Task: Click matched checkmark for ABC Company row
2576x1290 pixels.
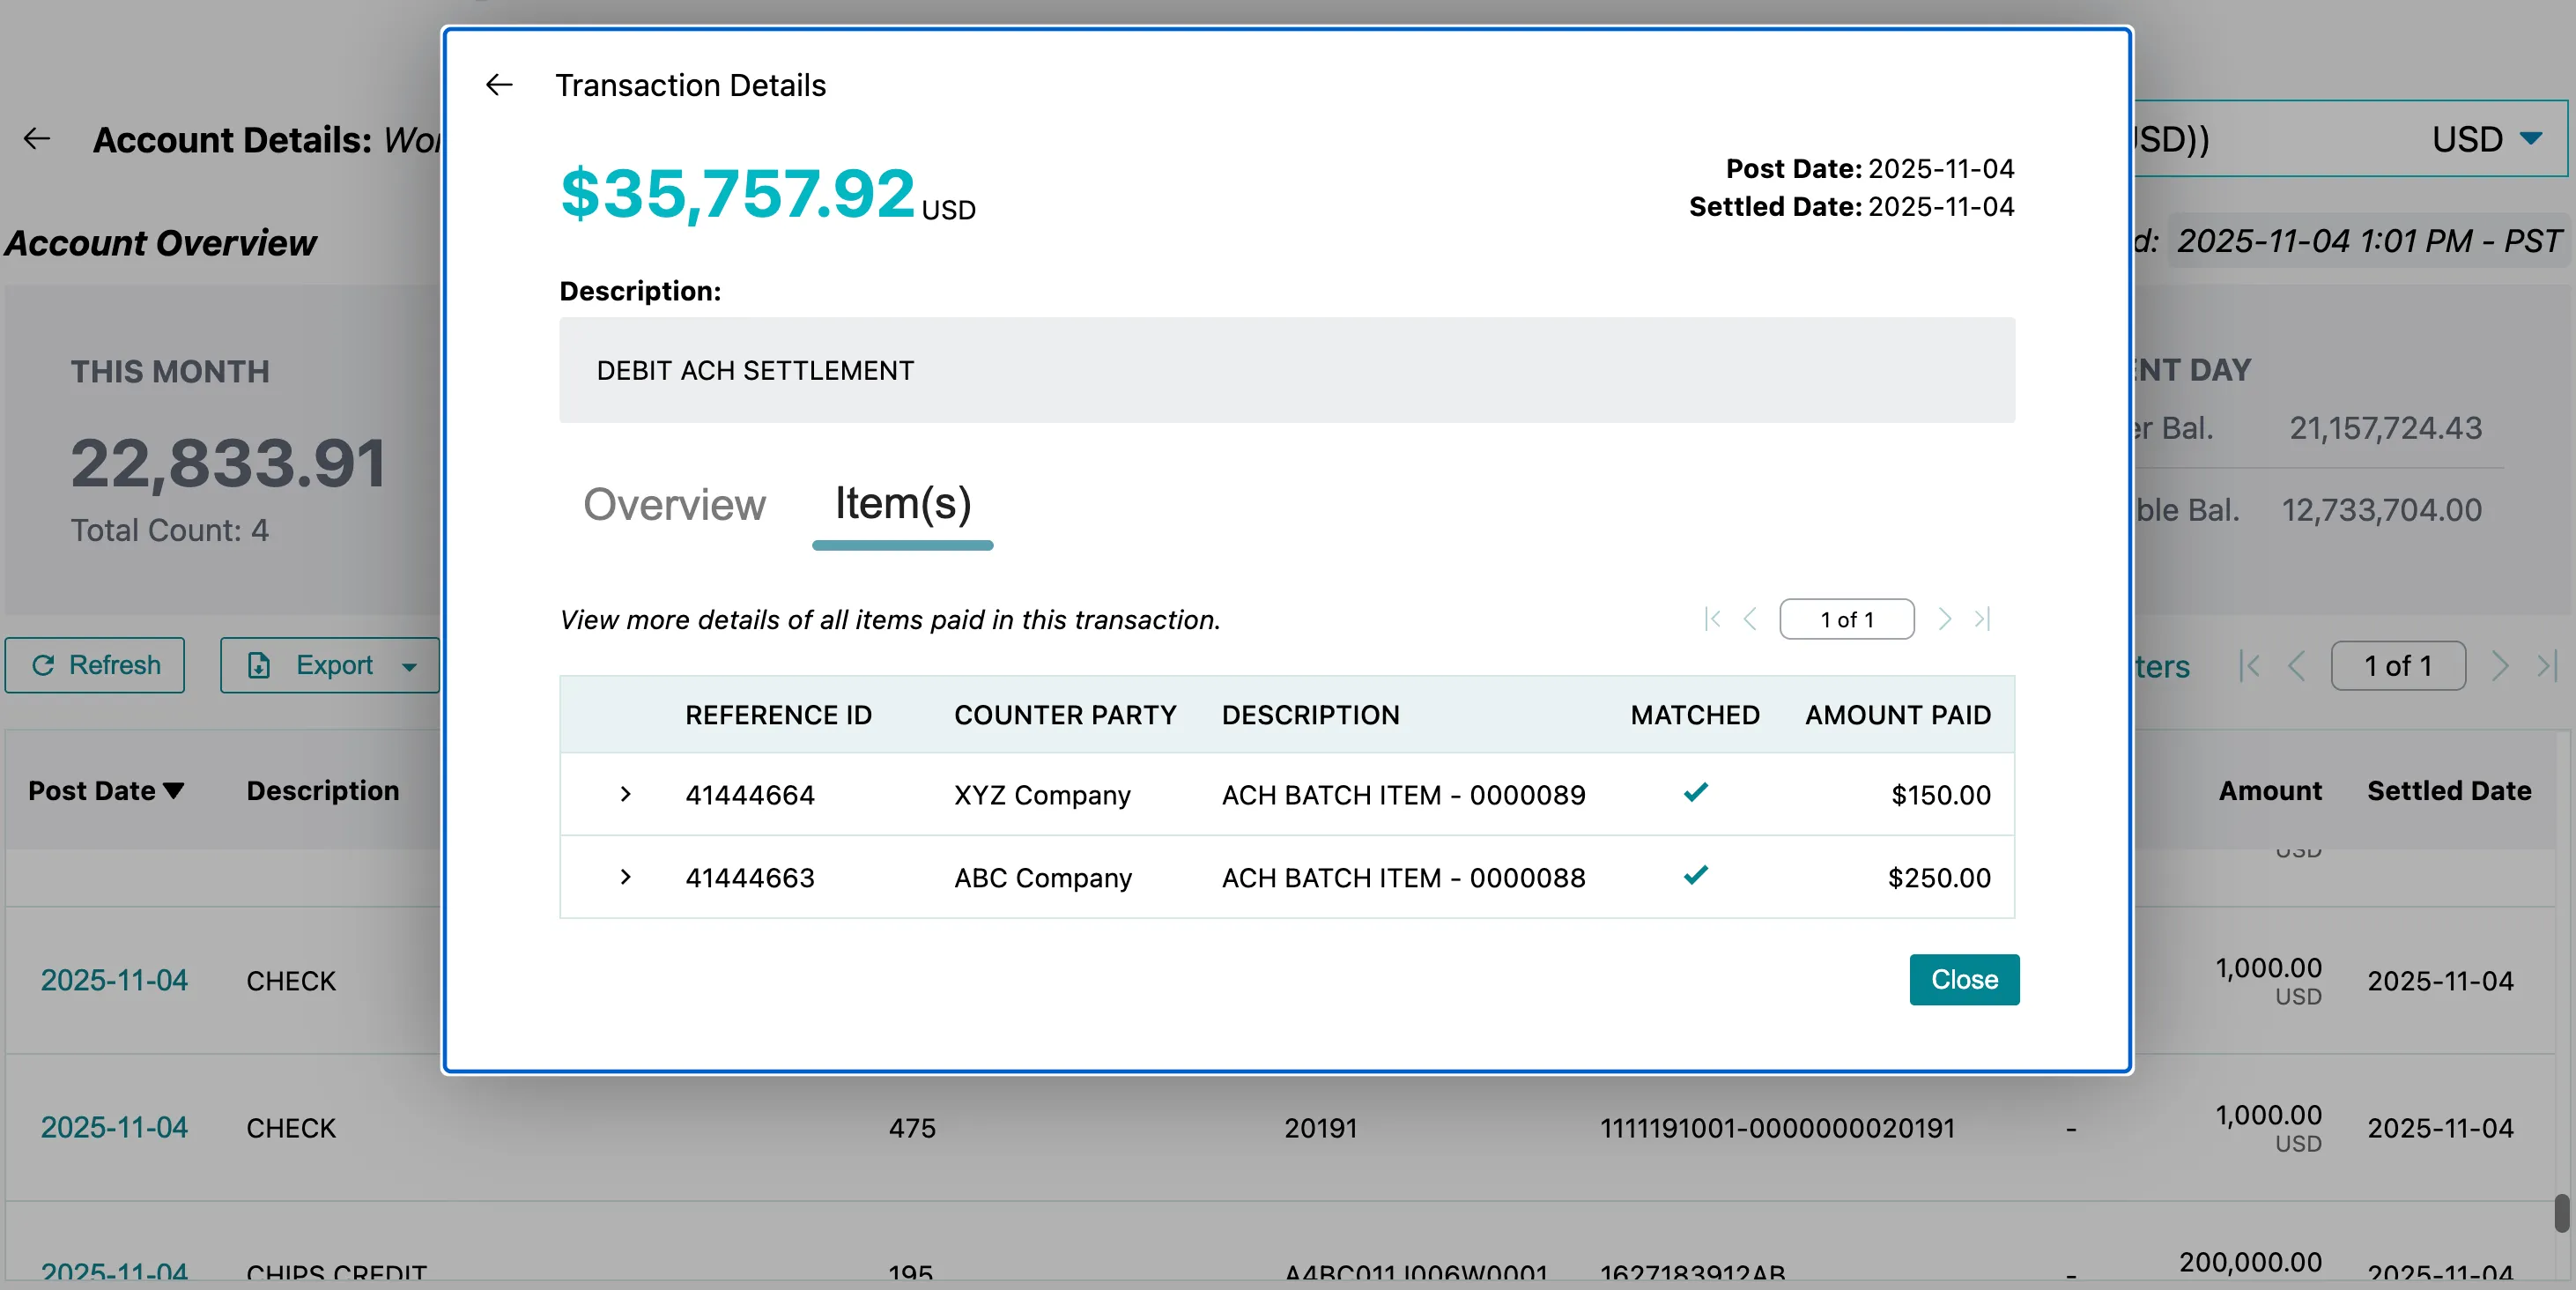Action: pos(1696,876)
